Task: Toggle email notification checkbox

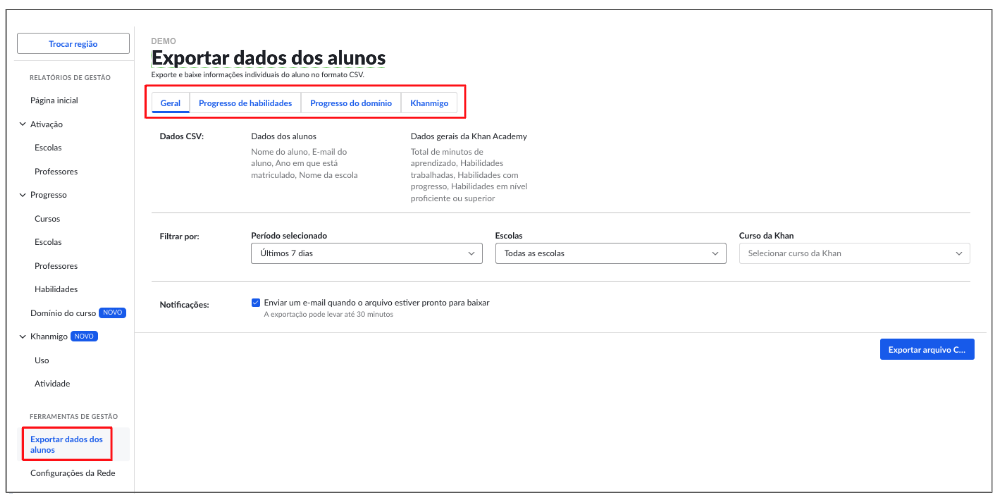Action: coord(256,303)
